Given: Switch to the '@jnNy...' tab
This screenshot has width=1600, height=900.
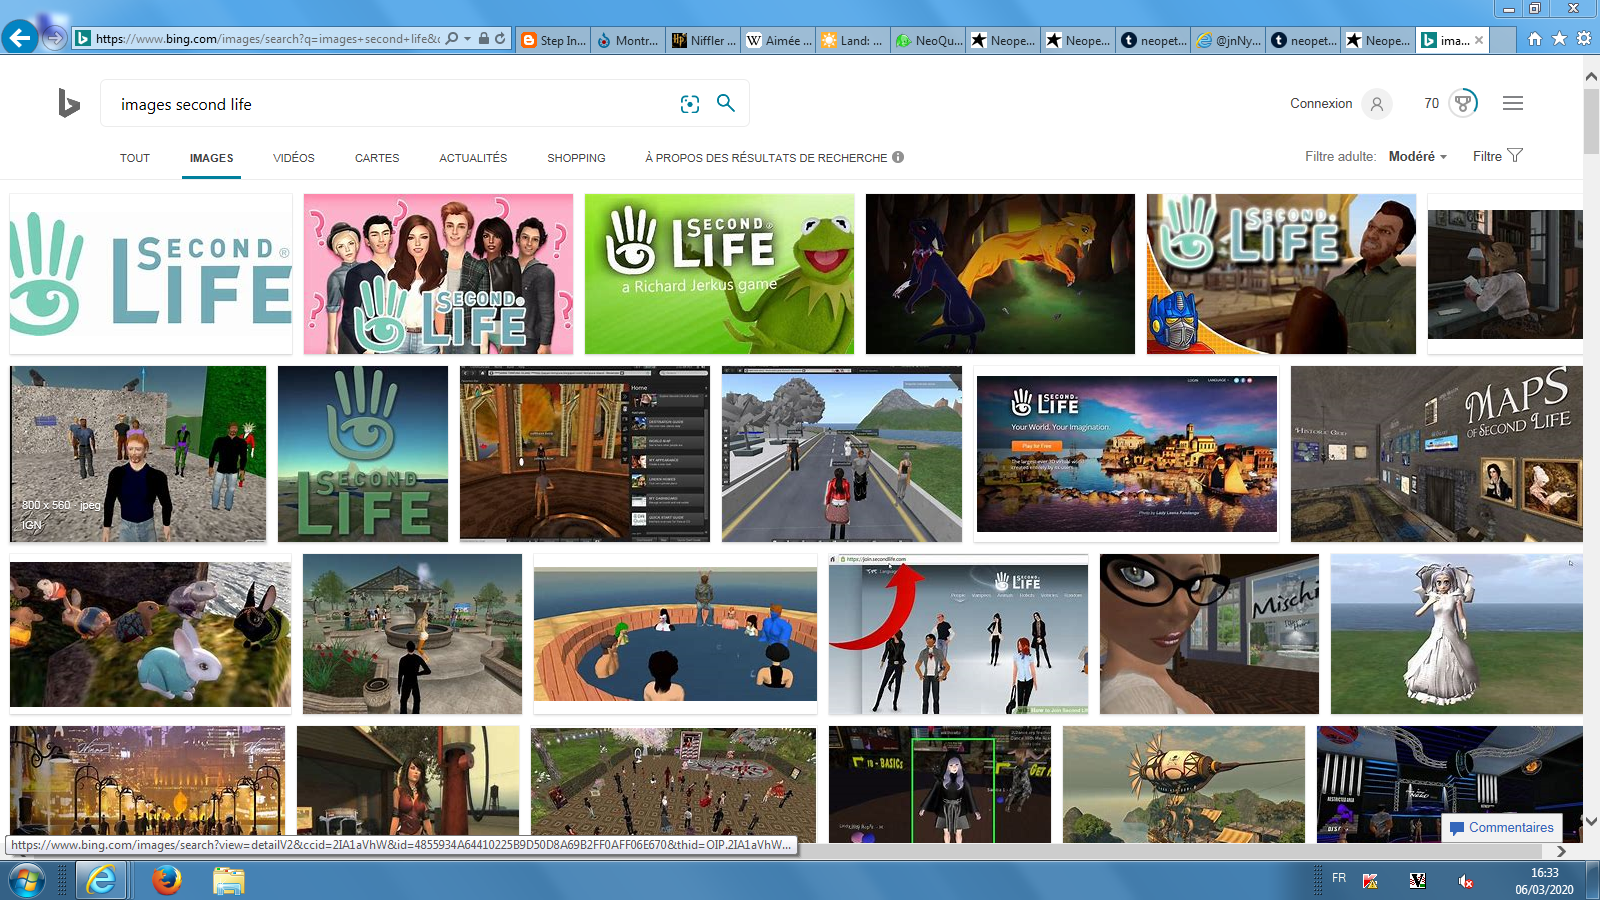Looking at the screenshot, I should (1228, 40).
